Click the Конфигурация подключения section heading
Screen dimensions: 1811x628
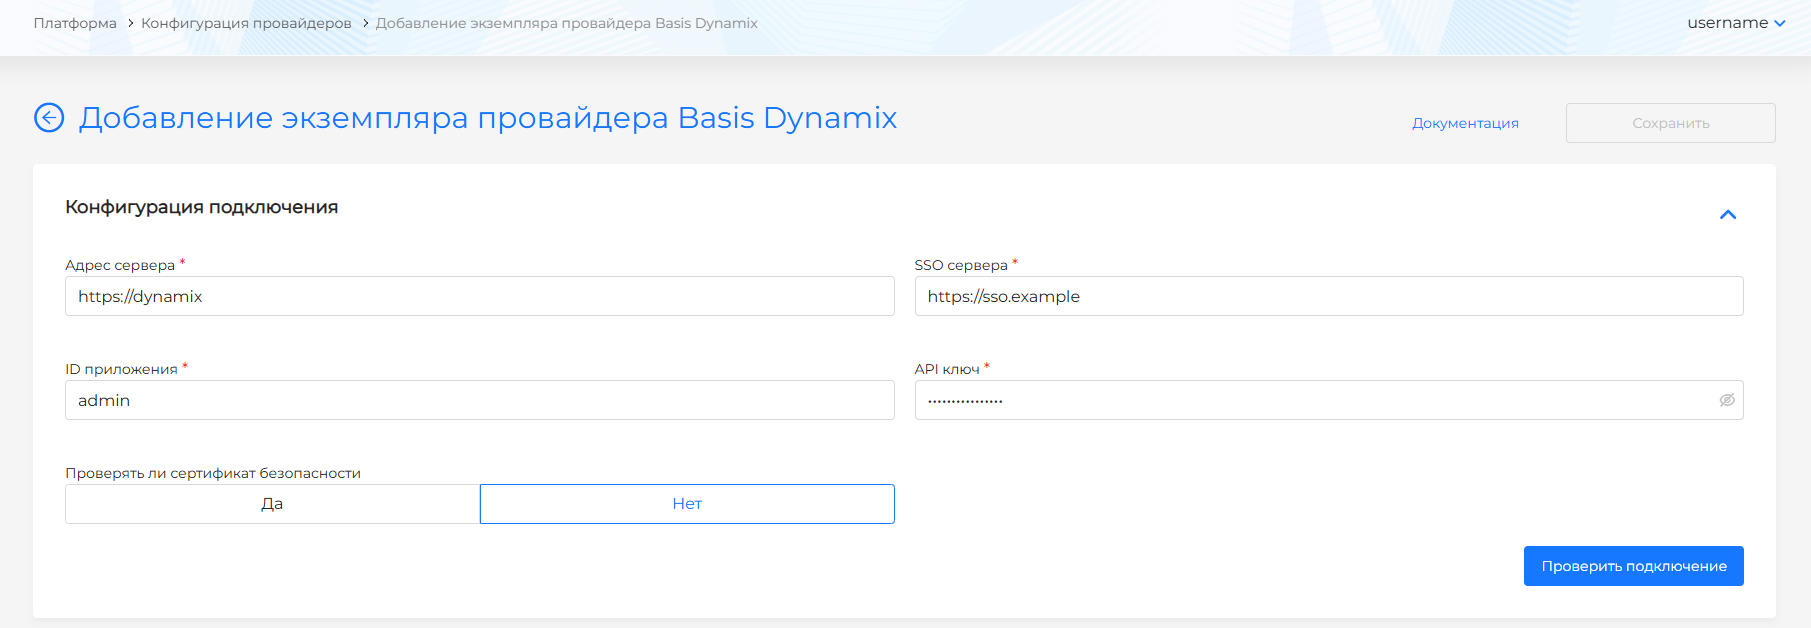[x=201, y=207]
